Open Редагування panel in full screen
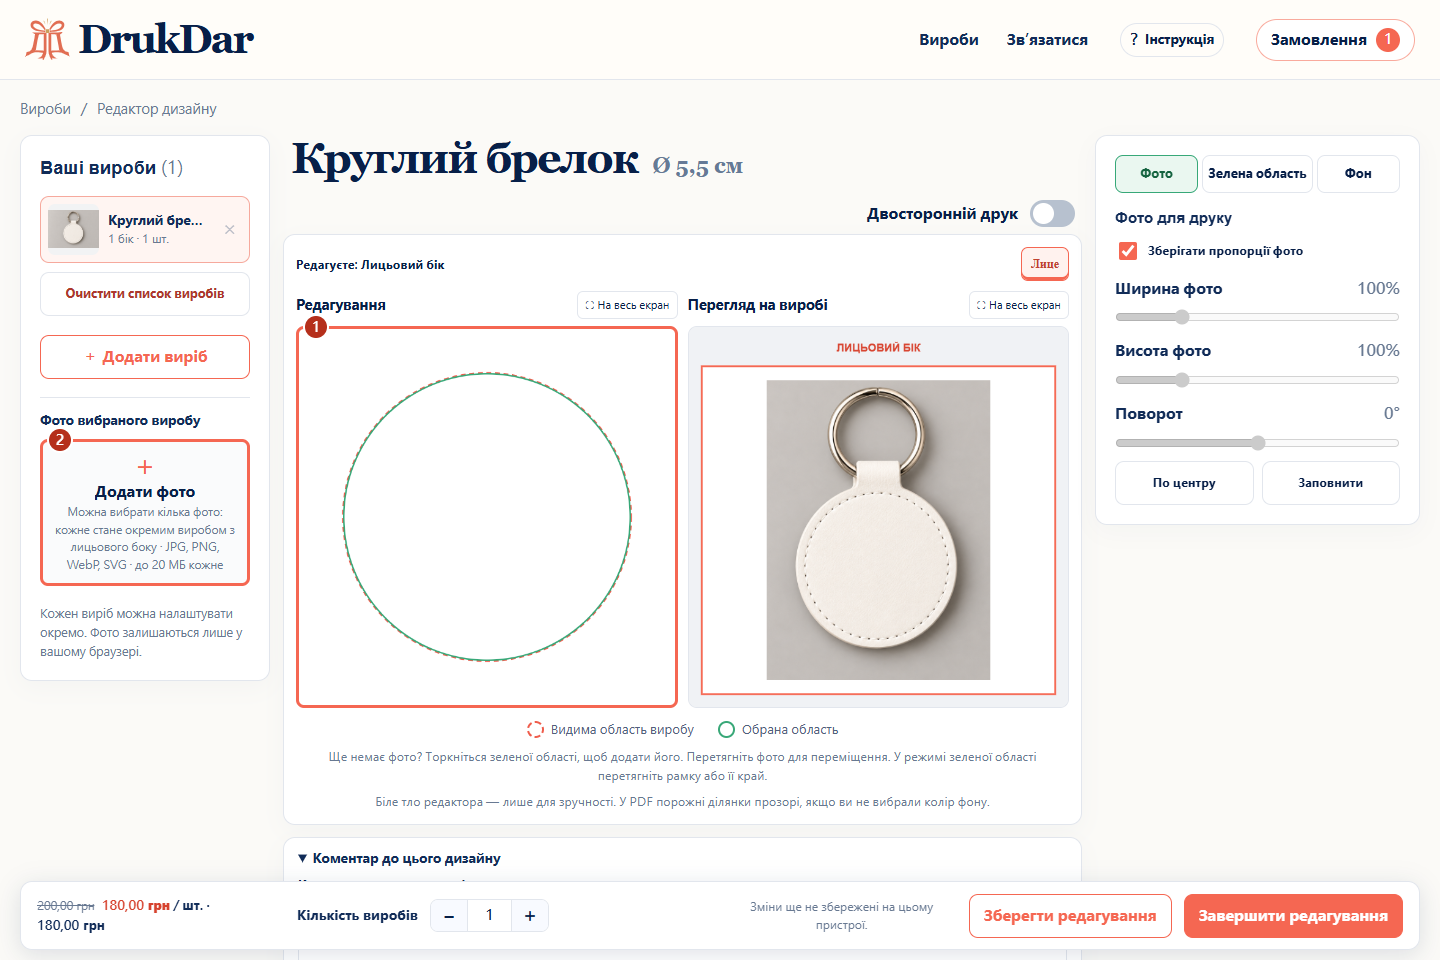The image size is (1440, 960). pyautogui.click(x=628, y=305)
